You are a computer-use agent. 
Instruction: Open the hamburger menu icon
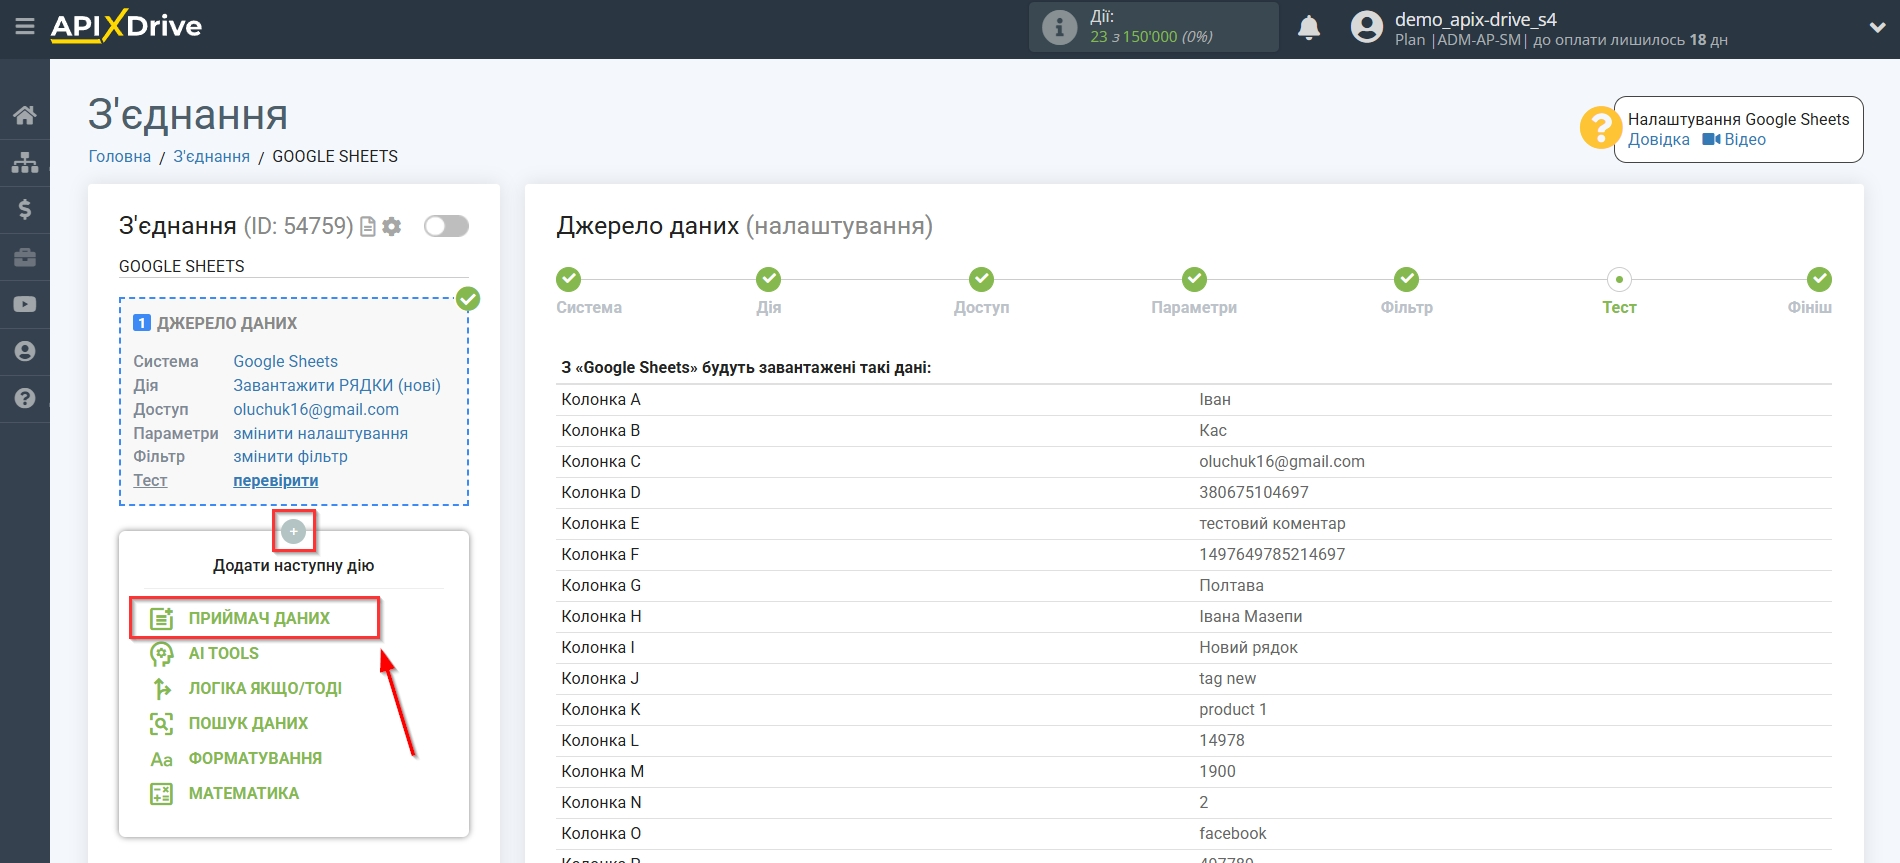(x=25, y=27)
